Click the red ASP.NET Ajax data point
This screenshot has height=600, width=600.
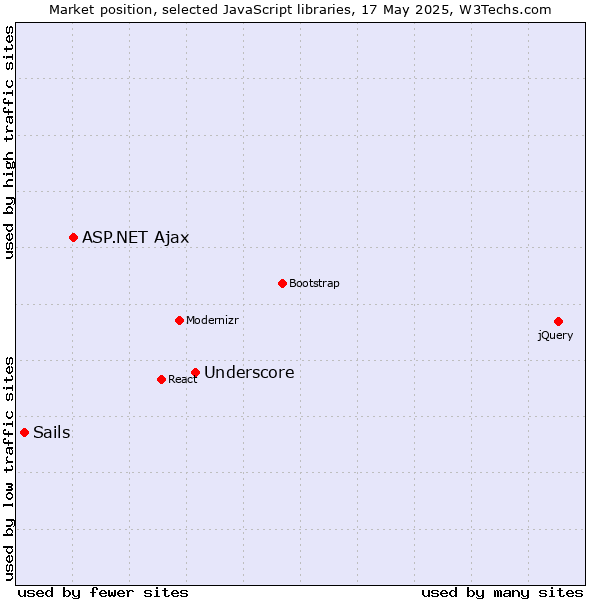(73, 238)
